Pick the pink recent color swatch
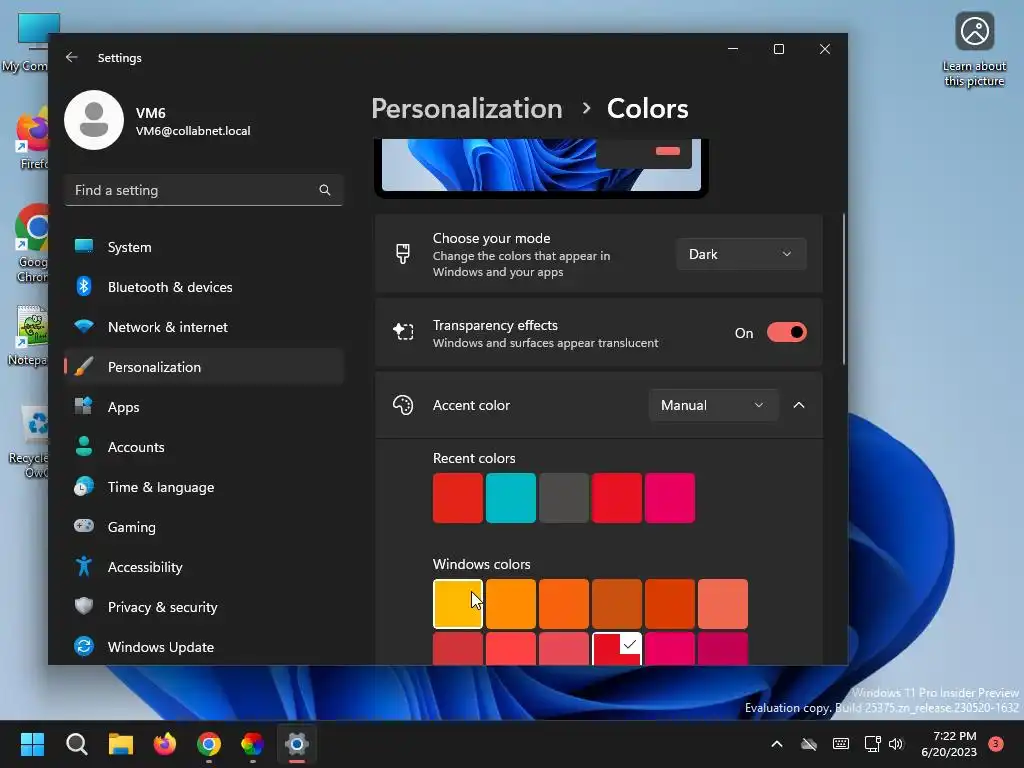 pos(669,498)
